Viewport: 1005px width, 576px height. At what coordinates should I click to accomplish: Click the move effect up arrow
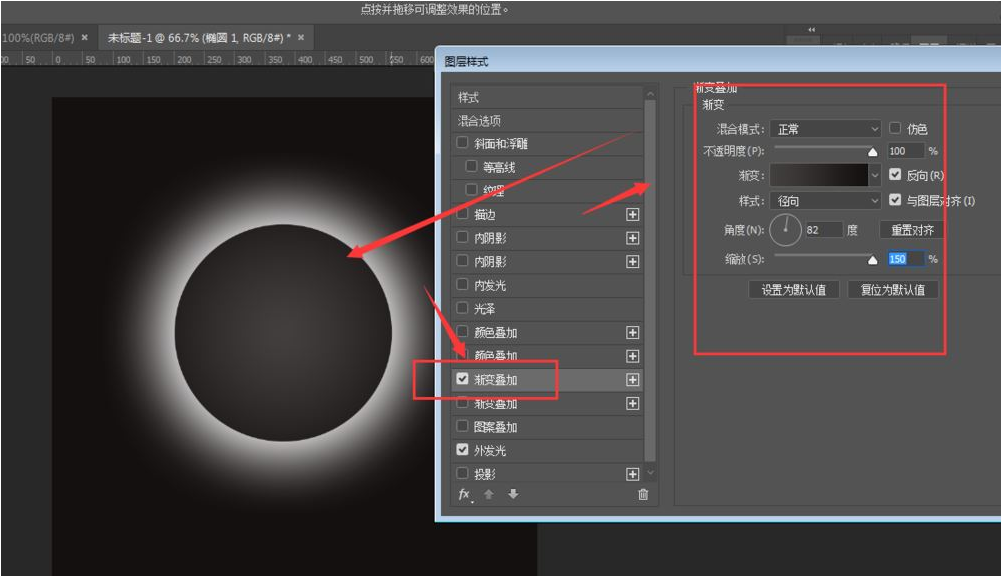tap(489, 495)
